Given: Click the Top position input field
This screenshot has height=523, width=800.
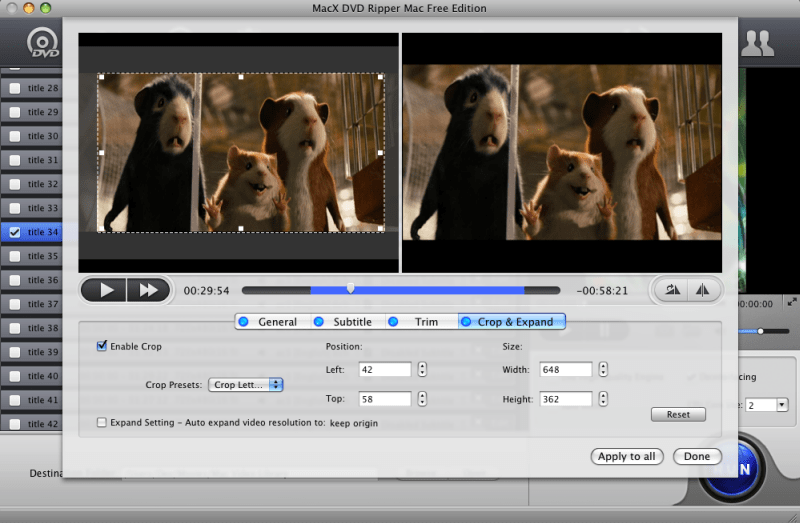Looking at the screenshot, I should [385, 399].
